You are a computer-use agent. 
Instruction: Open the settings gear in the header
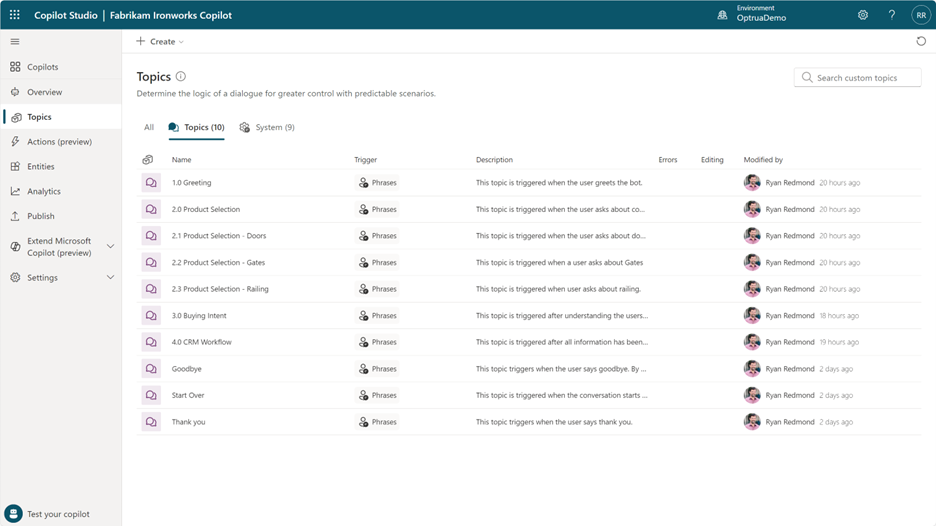click(863, 15)
